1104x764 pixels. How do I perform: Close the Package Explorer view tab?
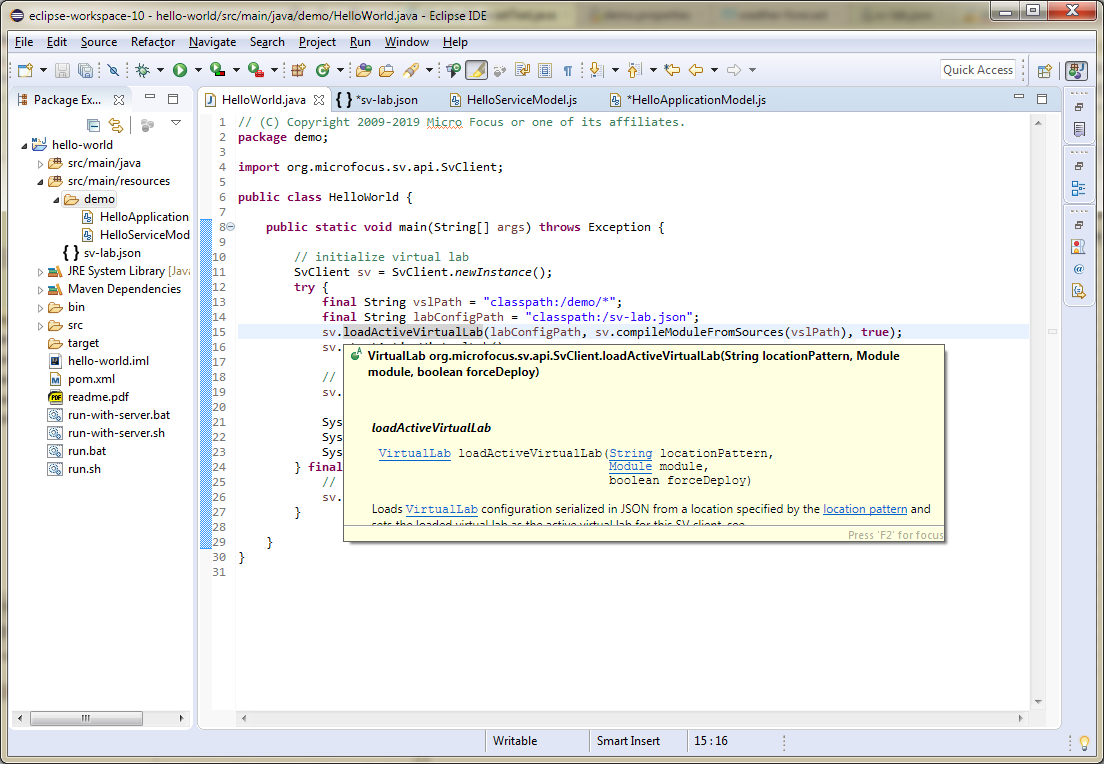pos(119,100)
